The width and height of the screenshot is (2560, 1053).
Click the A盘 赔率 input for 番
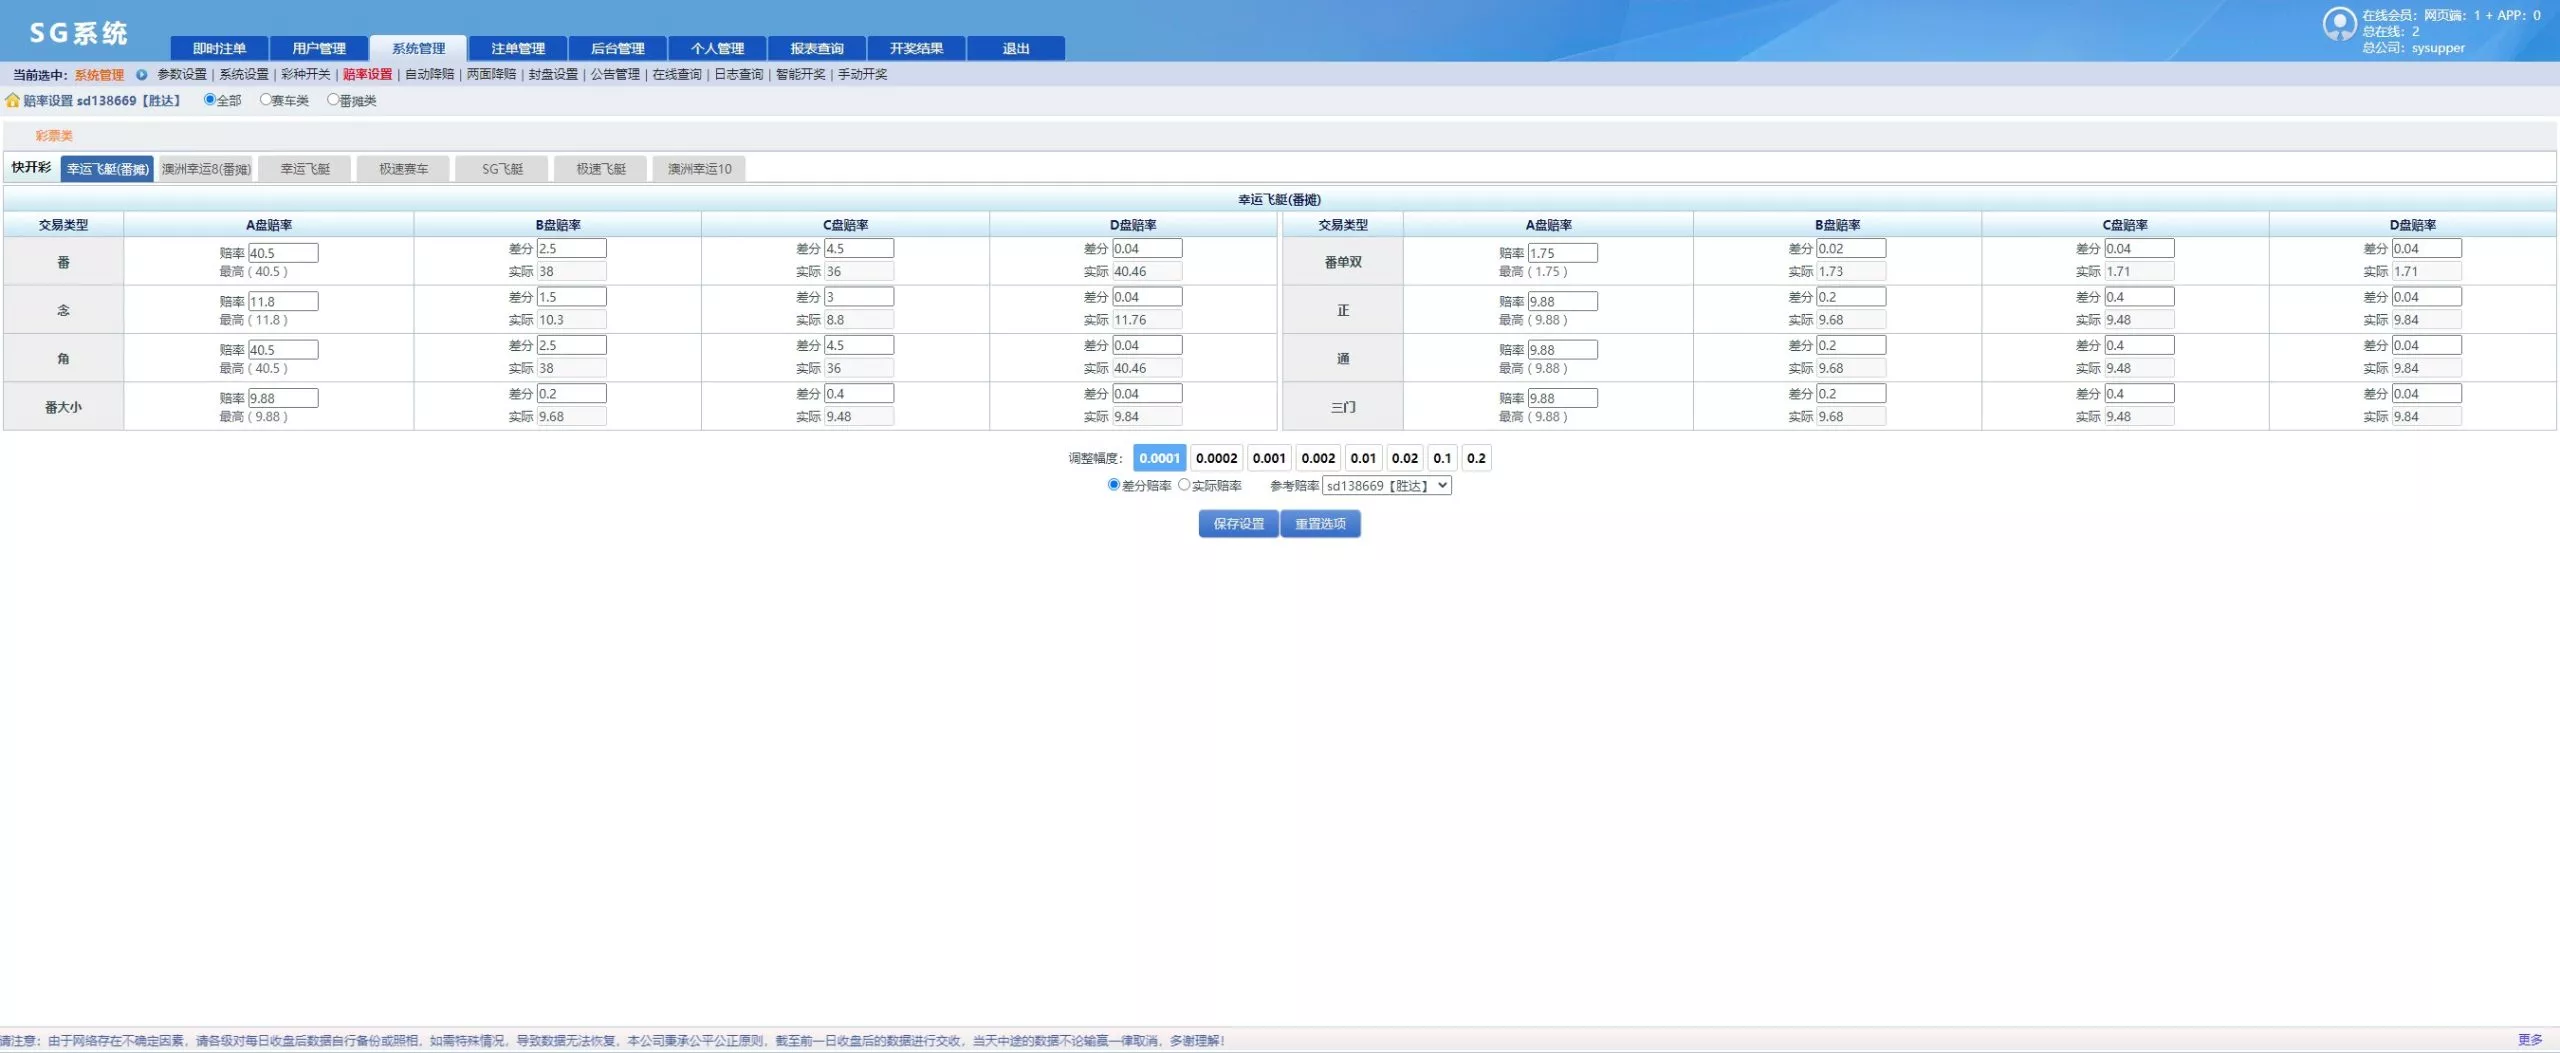point(283,253)
